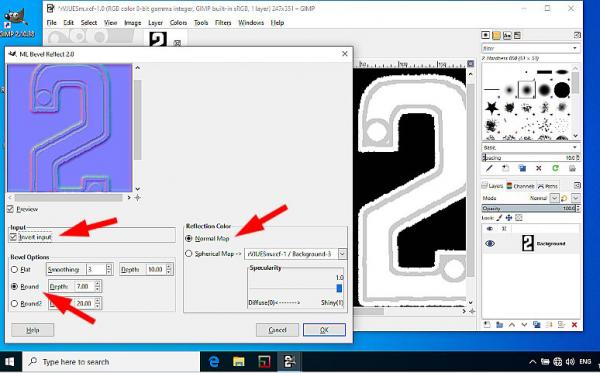The height and width of the screenshot is (373, 600).
Task: Open the Patterns dockable tab icon
Action: [496, 36]
